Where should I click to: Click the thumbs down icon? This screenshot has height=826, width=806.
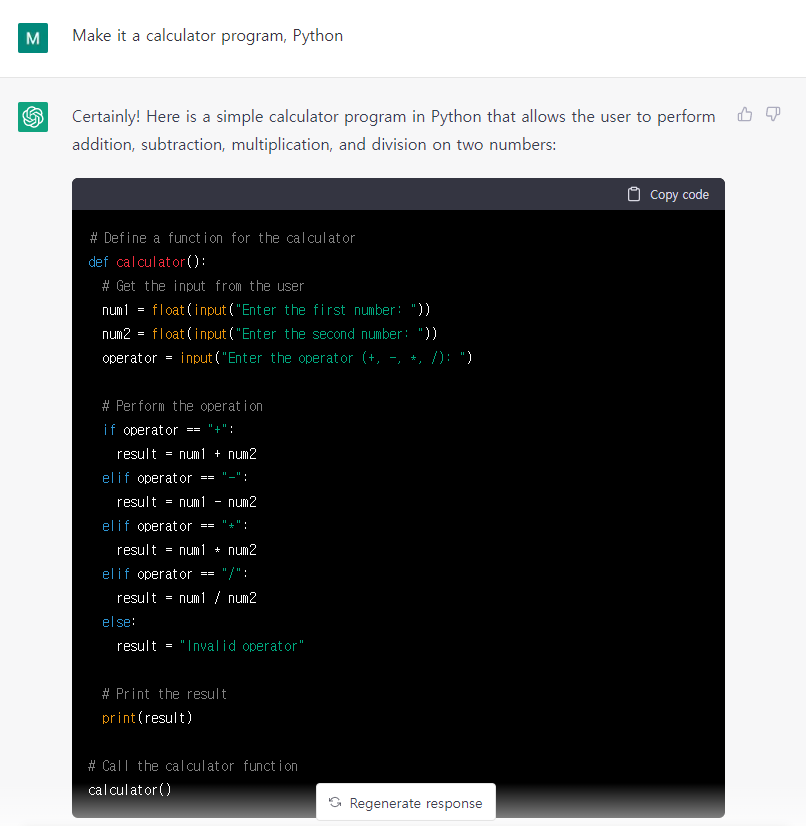(773, 114)
